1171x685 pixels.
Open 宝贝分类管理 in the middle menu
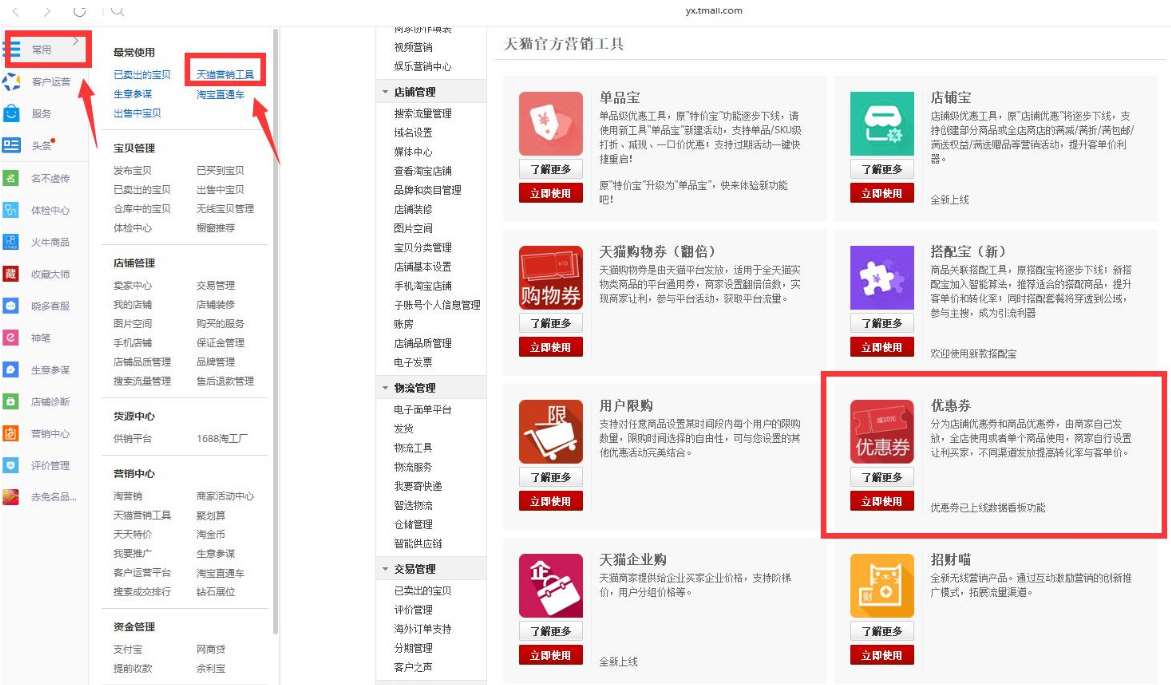pyautogui.click(x=423, y=247)
